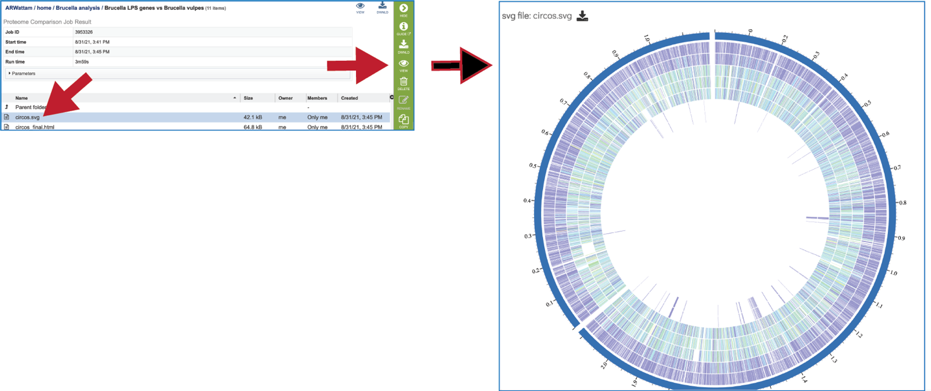Viewport: 931px width, 391px height.
Task: Click the Size column header
Action: [249, 97]
